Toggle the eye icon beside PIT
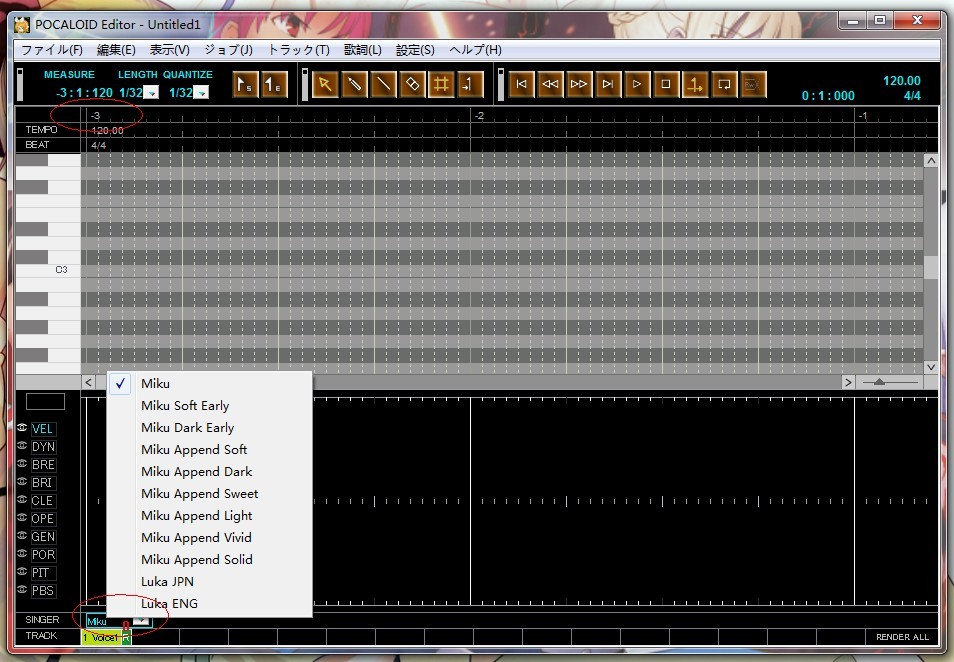 [22, 572]
